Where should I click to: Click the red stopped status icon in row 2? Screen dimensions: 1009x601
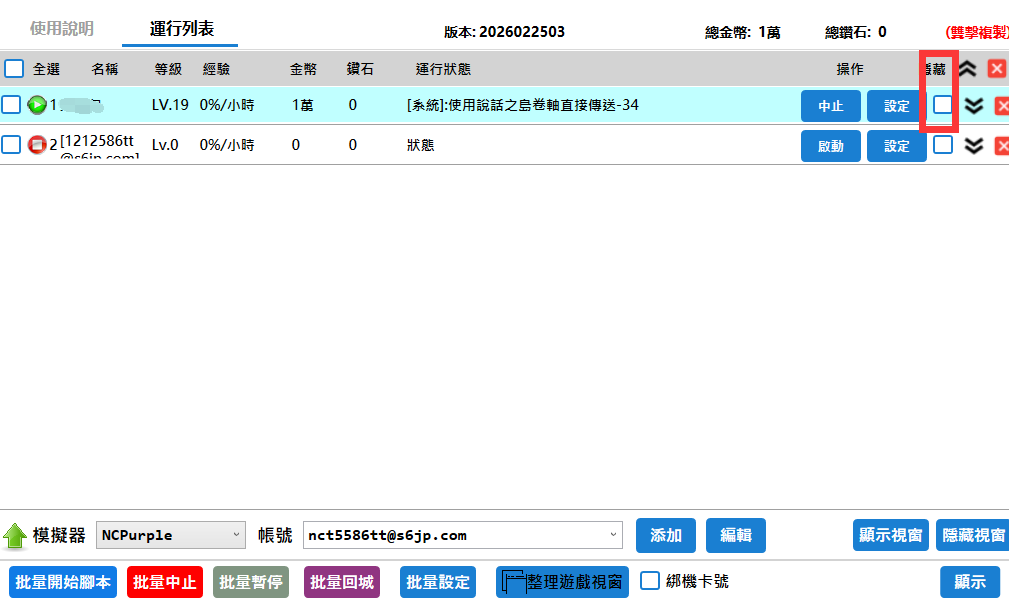(x=37, y=145)
